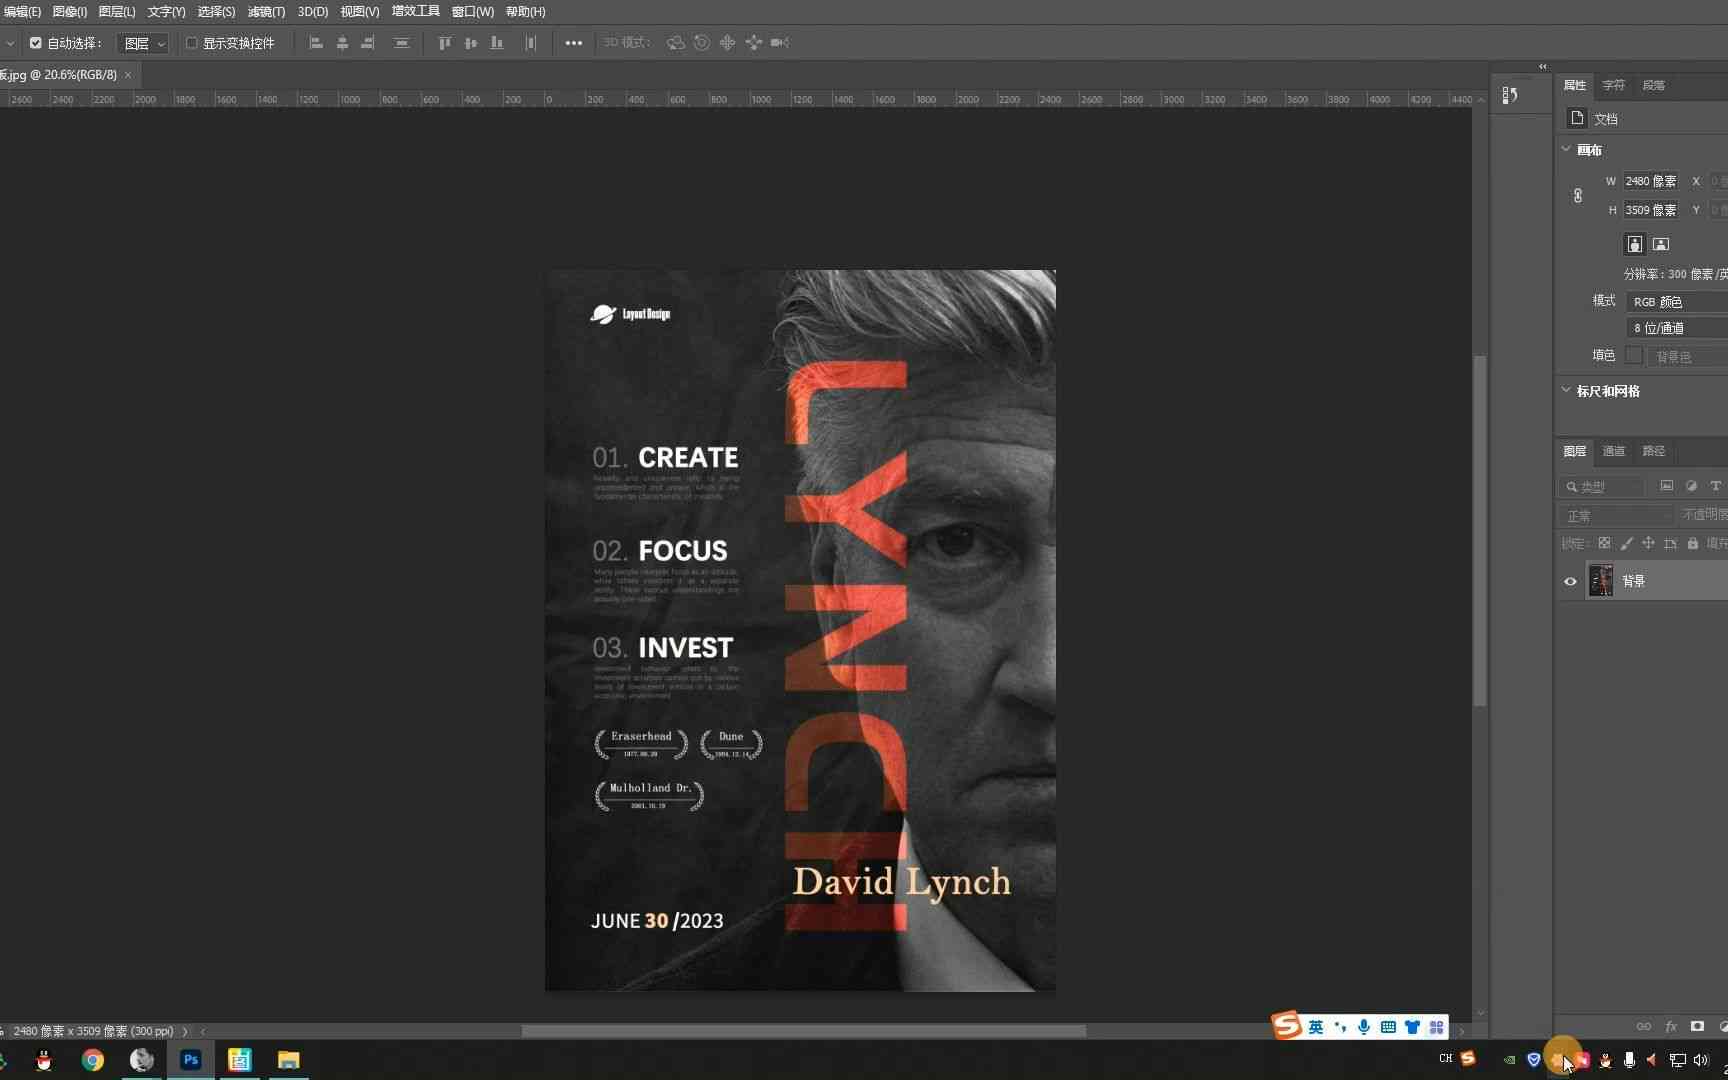Screen dimensions: 1728x1080
Task: Switch to the 字符 tab
Action: (x=1613, y=85)
